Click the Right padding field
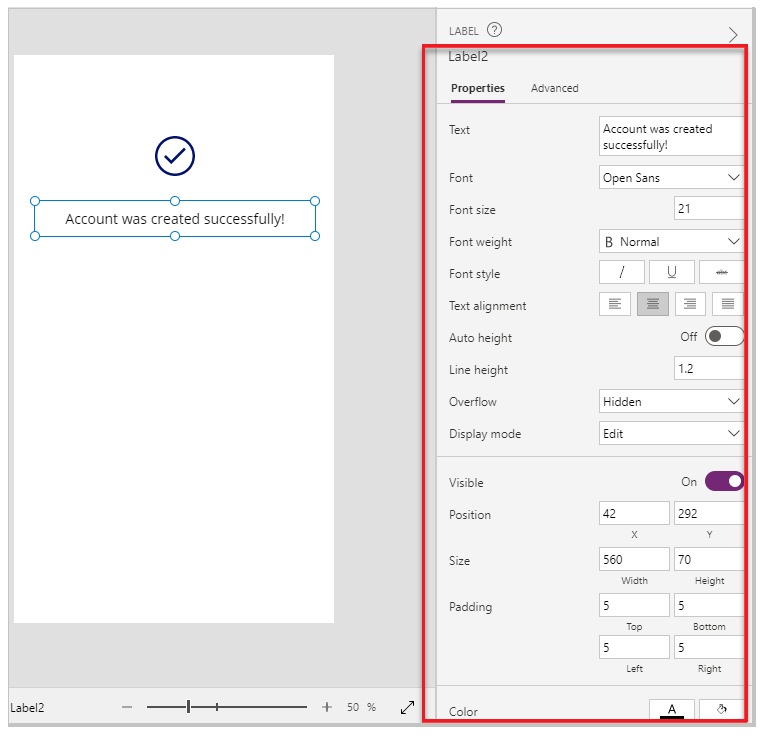 709,647
